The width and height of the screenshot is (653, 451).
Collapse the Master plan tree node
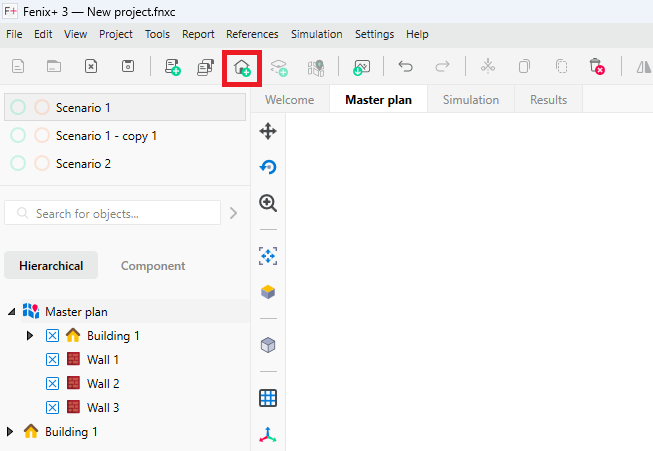(x=11, y=312)
